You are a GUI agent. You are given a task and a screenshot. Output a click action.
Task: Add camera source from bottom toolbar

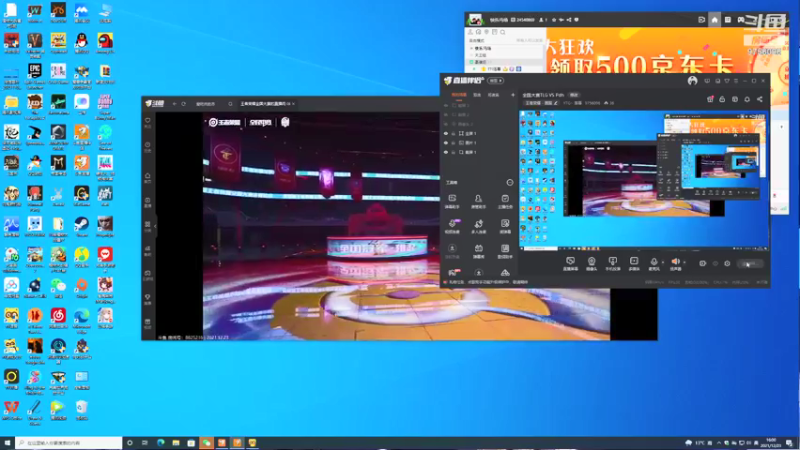[591, 264]
